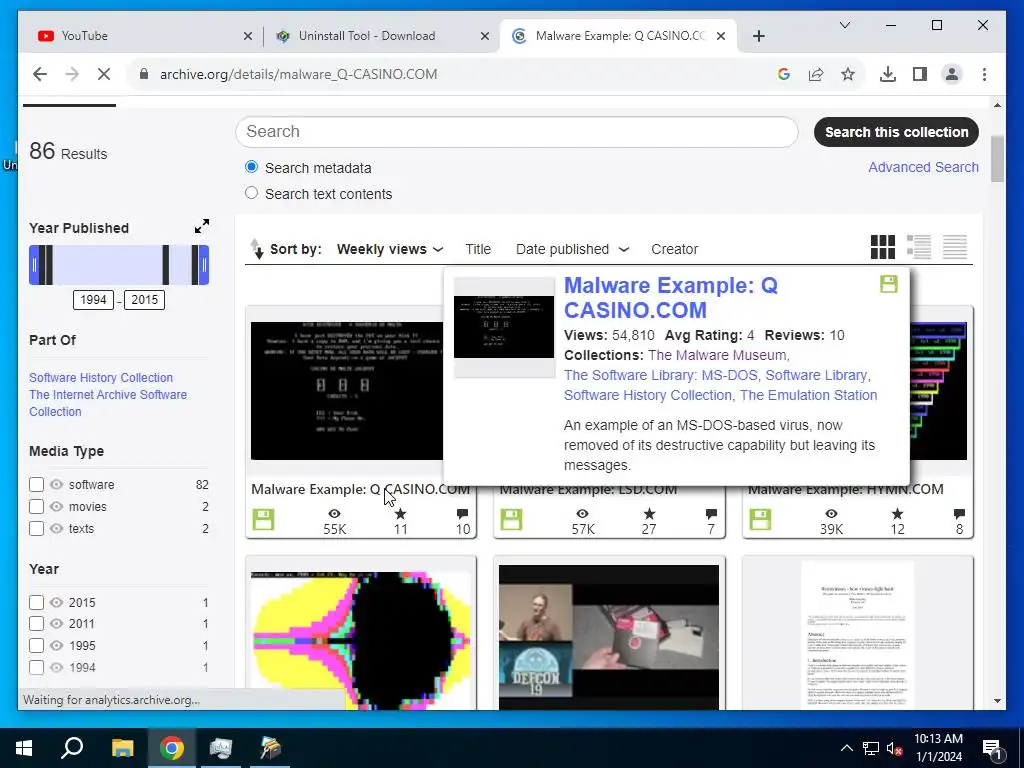1024x768 pixels.
Task: Switch to compact list view
Action: click(x=954, y=247)
